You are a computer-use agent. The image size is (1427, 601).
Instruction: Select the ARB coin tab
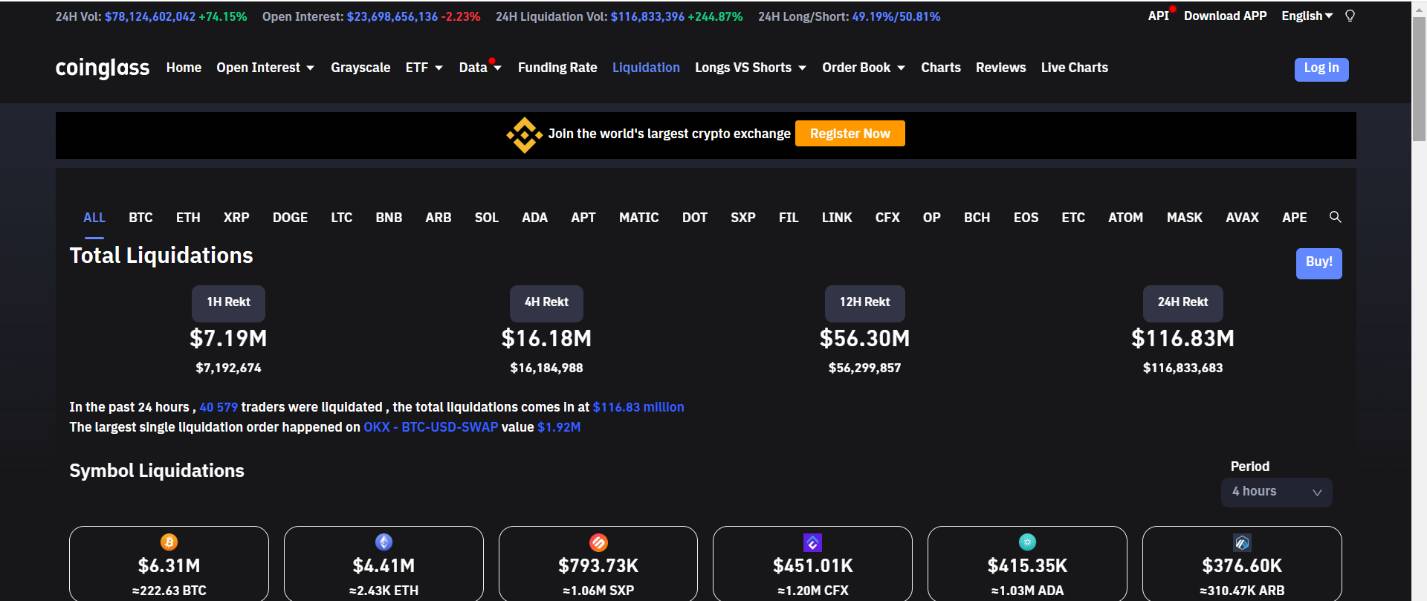438,217
